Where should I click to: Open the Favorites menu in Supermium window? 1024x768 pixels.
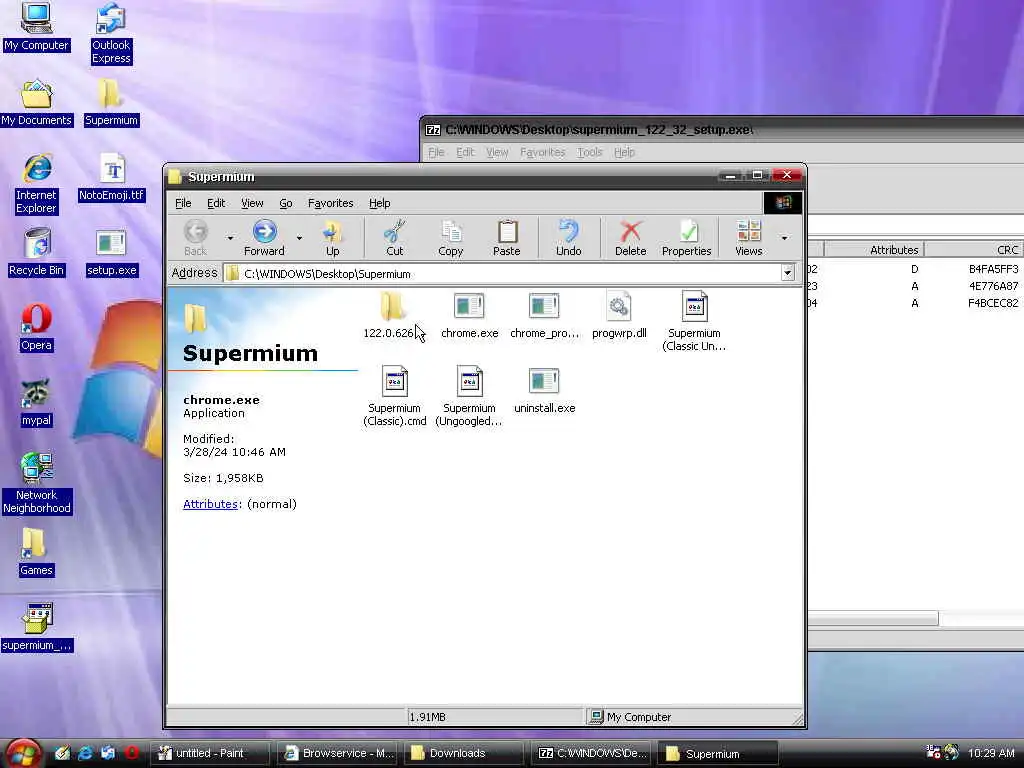tap(330, 203)
